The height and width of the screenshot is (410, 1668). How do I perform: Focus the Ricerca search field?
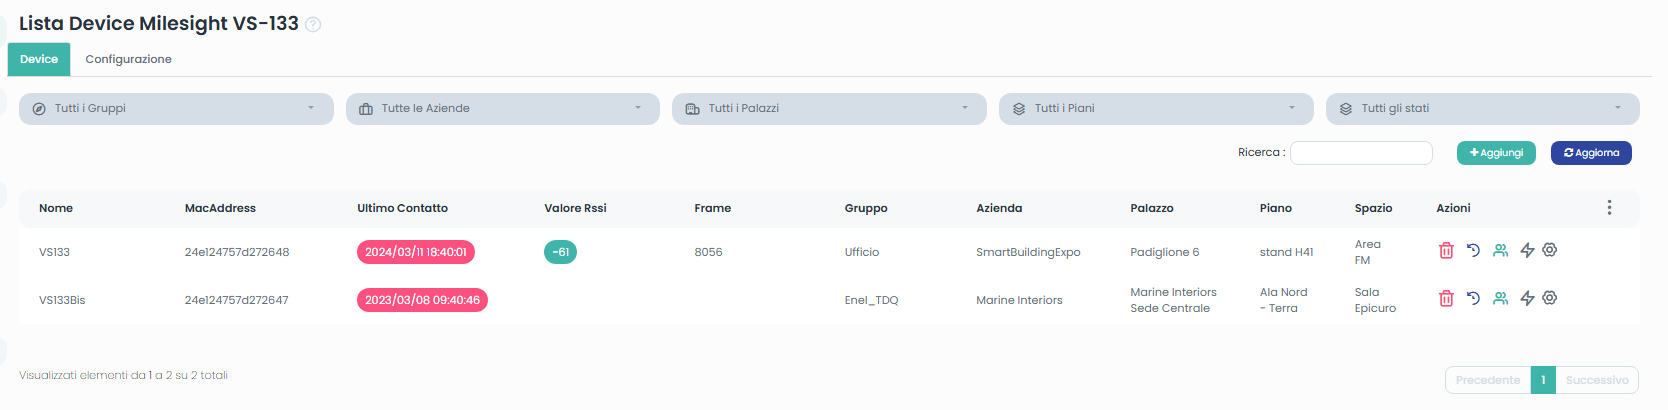(1360, 153)
